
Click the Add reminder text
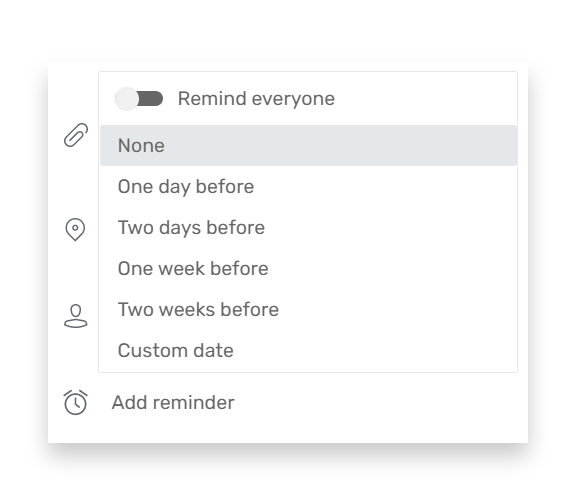[173, 403]
